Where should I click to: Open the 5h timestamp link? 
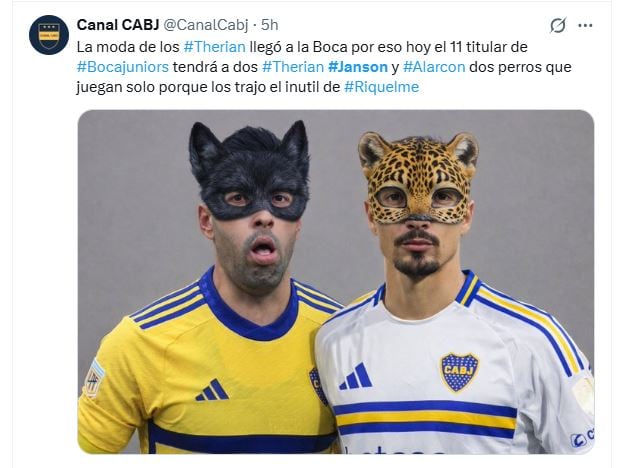pyautogui.click(x=270, y=25)
